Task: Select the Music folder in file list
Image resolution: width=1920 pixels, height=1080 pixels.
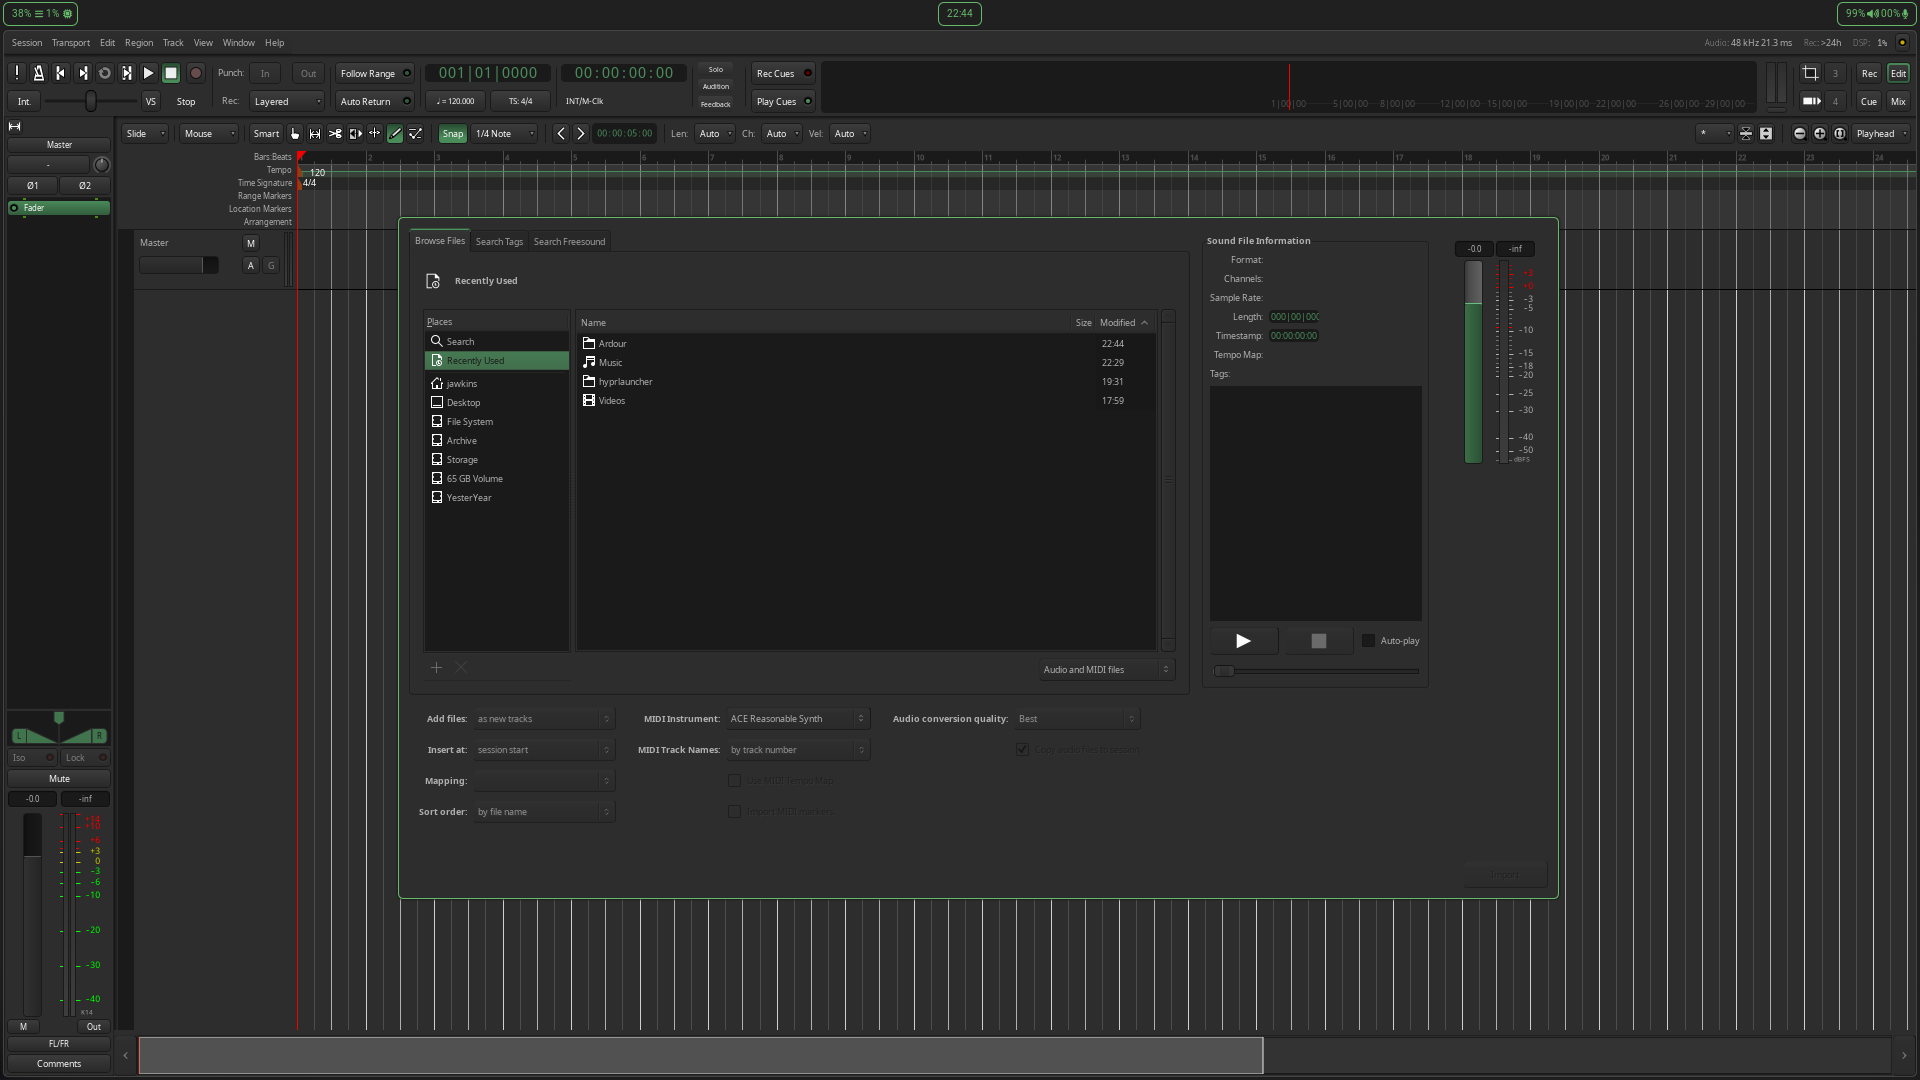Action: (610, 363)
